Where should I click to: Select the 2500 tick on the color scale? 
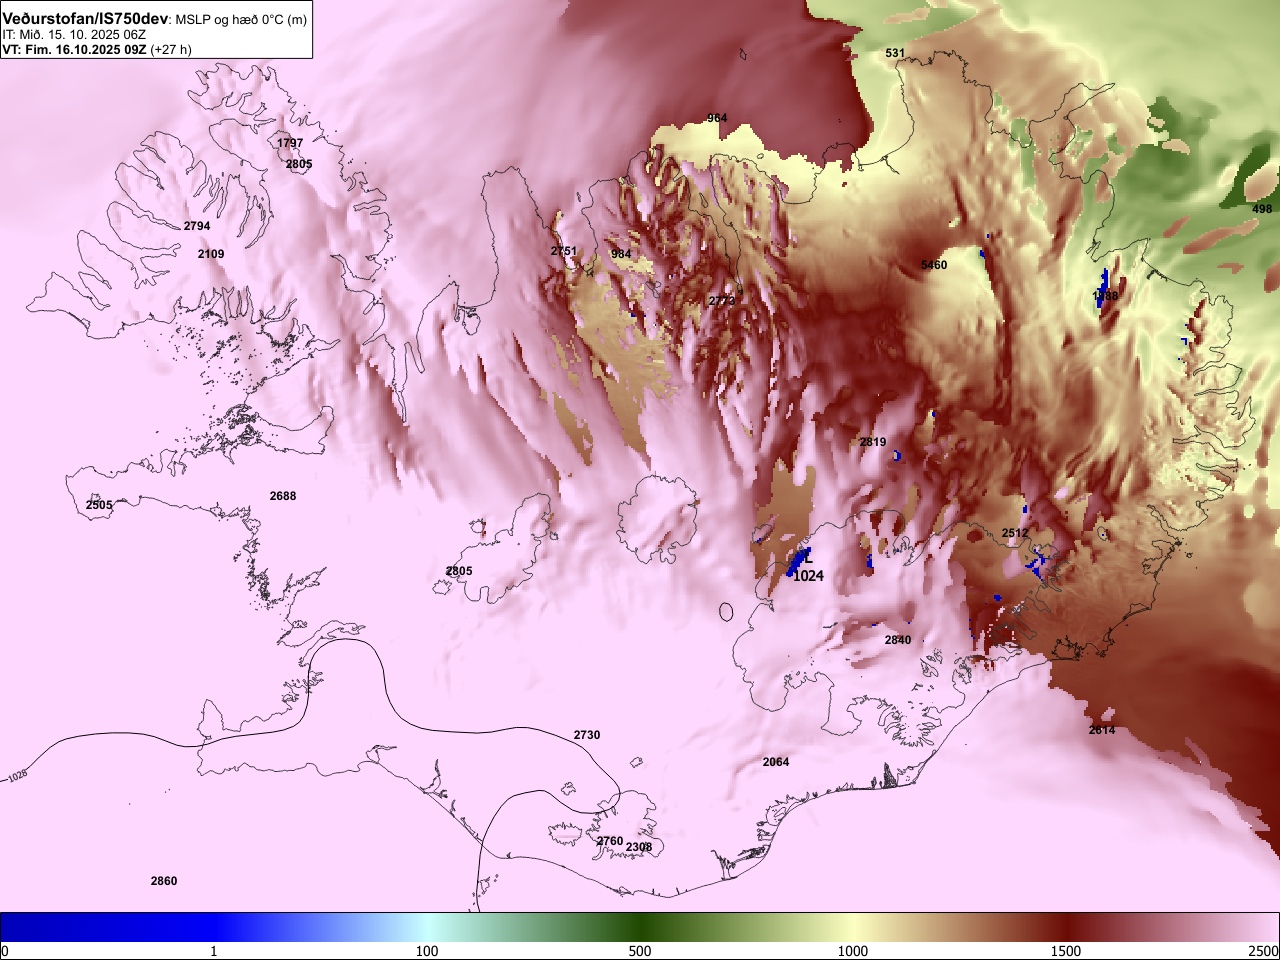(1264, 951)
